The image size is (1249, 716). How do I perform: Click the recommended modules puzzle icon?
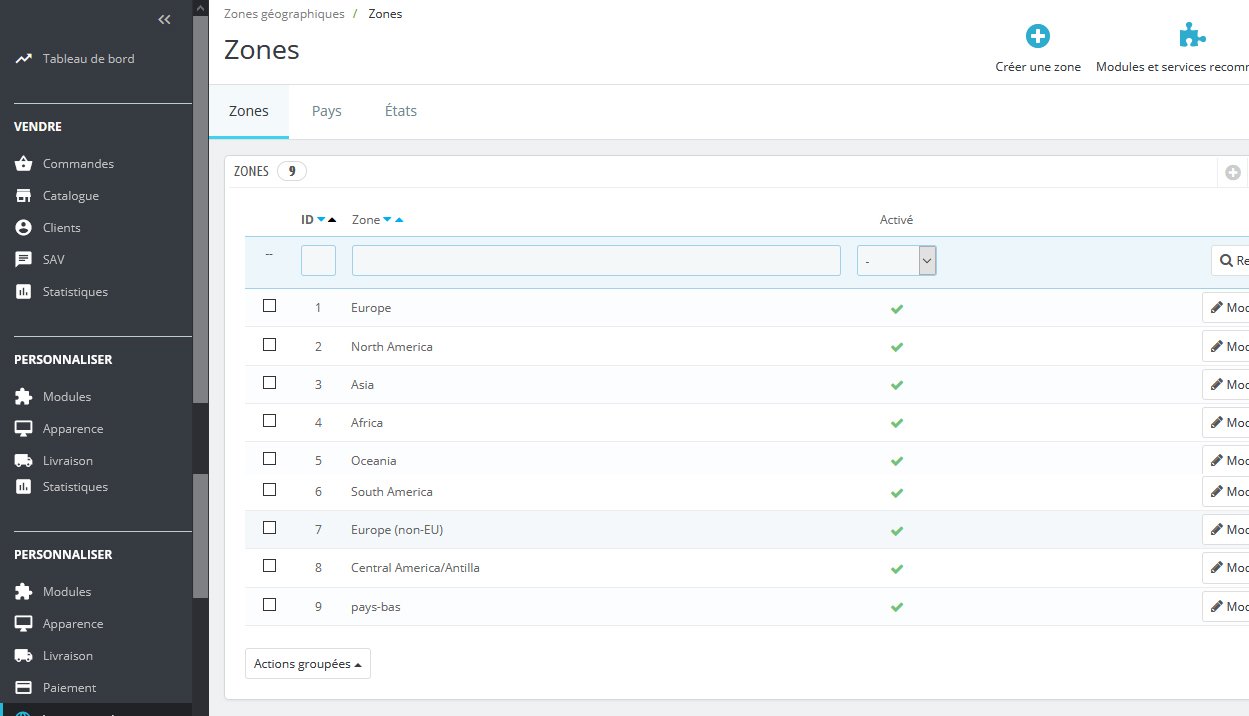(1191, 37)
